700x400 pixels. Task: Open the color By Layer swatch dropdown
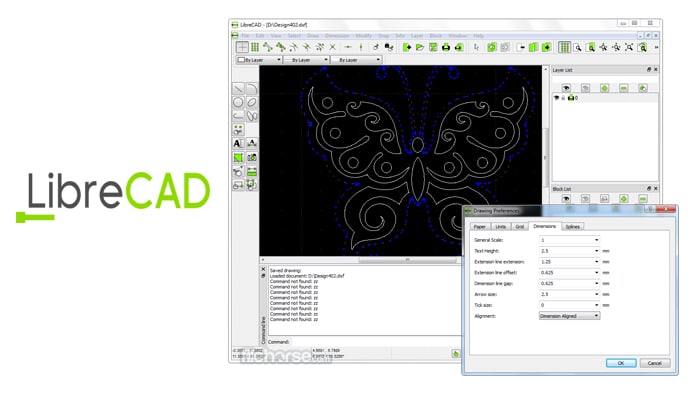(259, 59)
